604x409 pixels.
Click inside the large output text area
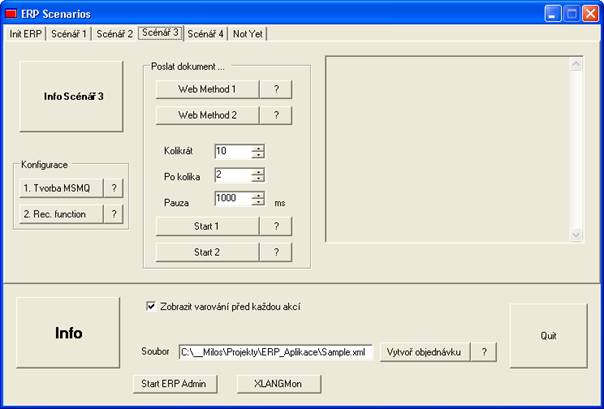pos(448,149)
